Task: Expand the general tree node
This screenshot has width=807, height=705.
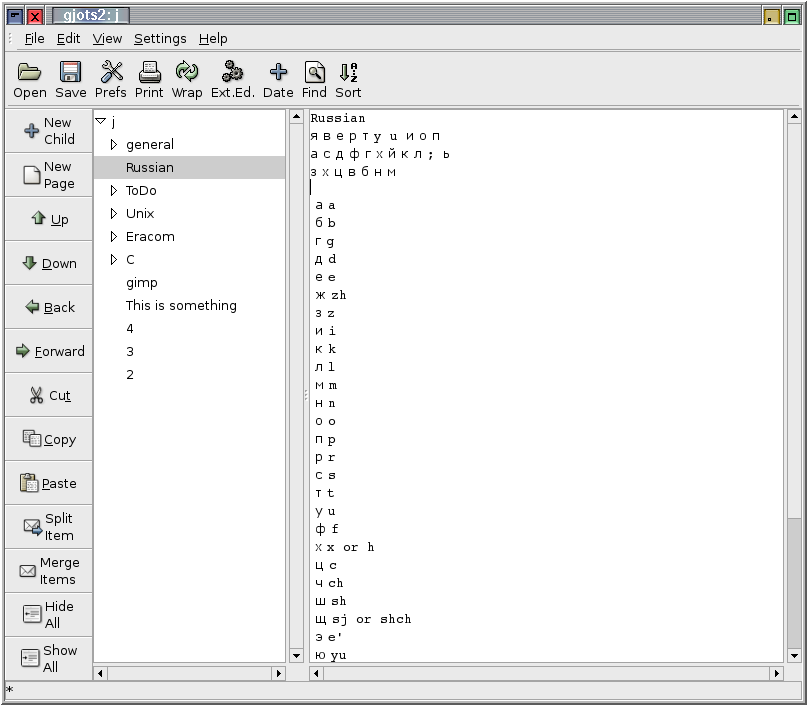Action: [114, 145]
